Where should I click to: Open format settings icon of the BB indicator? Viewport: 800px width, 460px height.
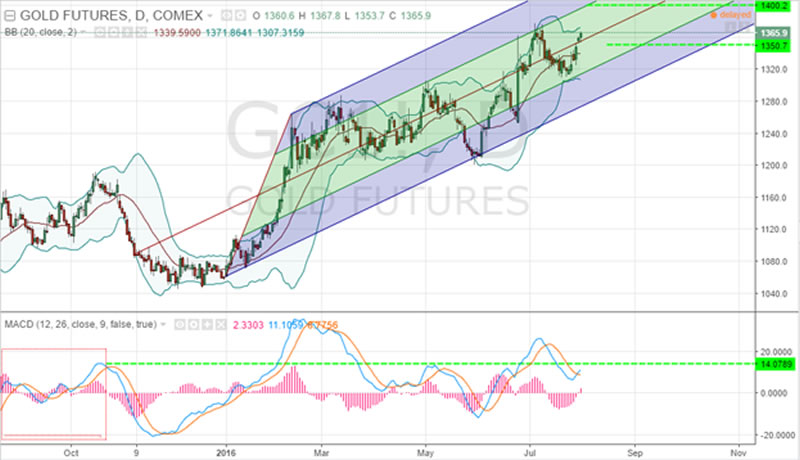(113, 32)
